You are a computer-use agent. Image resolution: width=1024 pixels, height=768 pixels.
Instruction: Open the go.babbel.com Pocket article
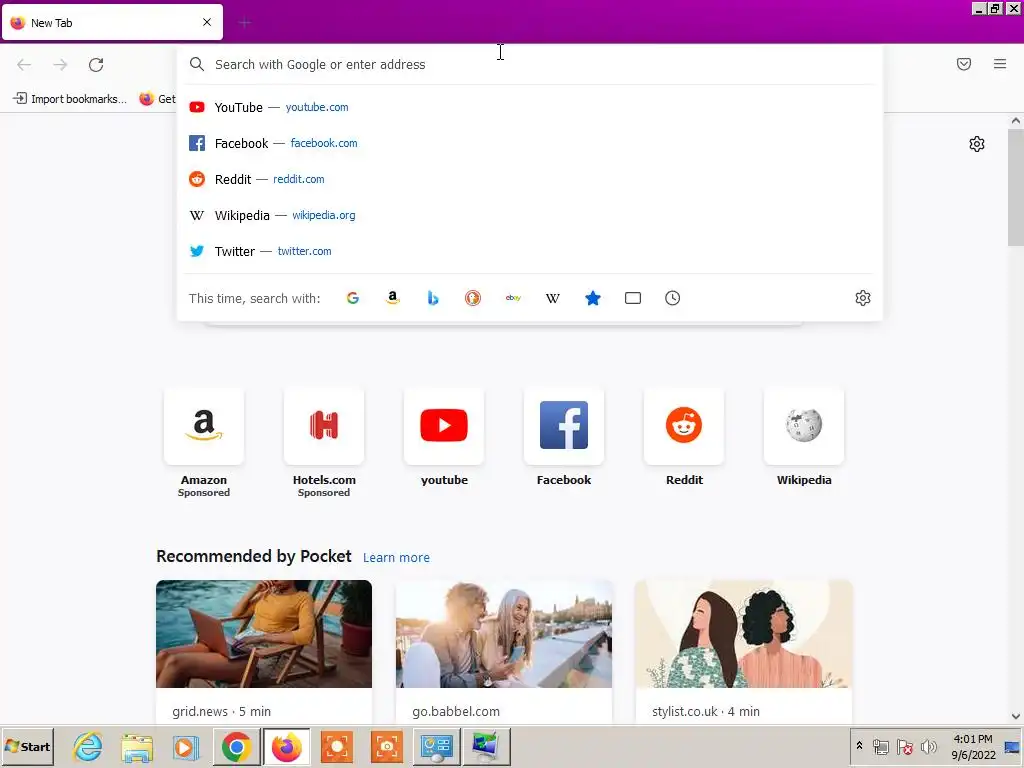pos(504,652)
